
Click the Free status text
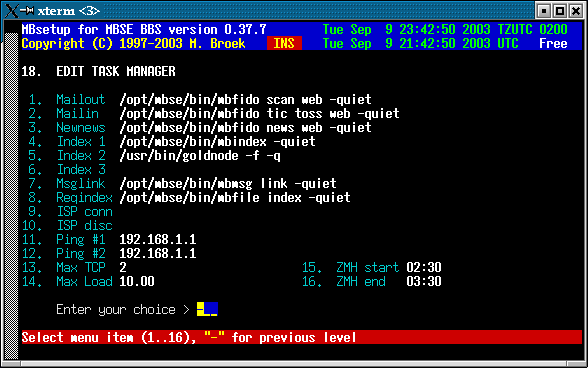tap(554, 44)
